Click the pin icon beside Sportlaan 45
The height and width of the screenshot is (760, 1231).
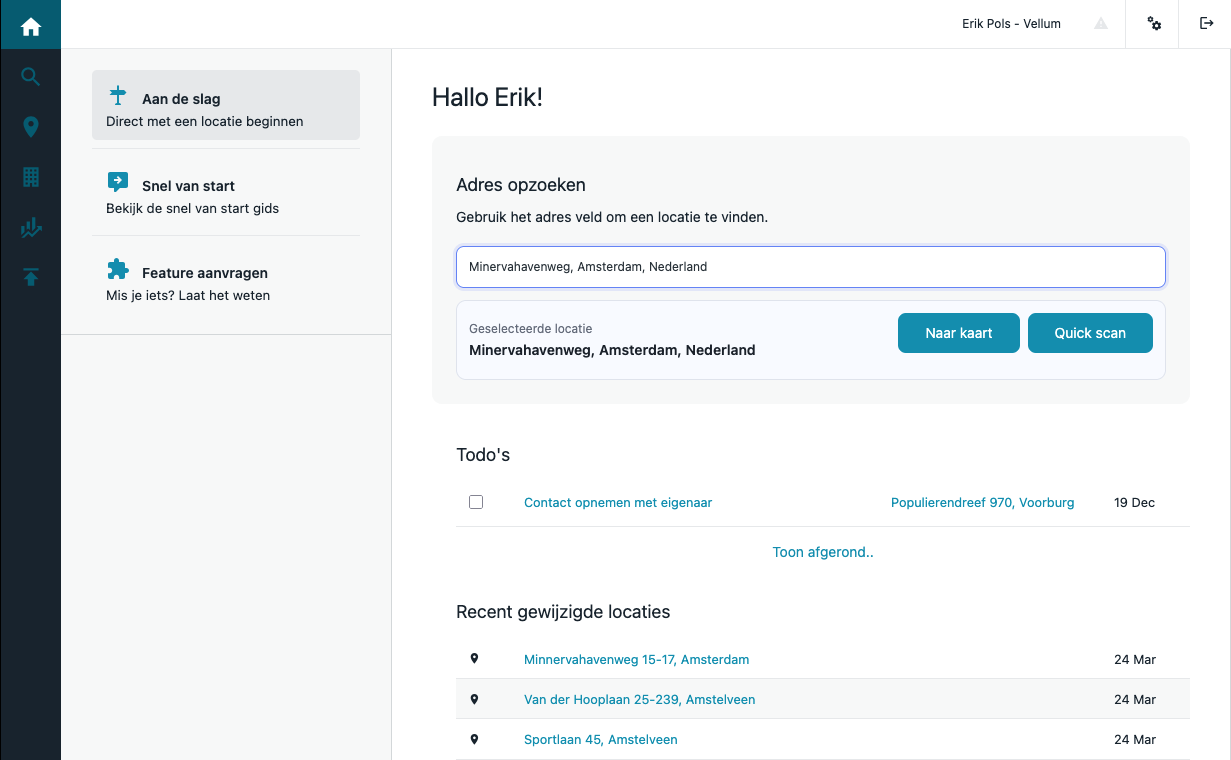coord(474,739)
